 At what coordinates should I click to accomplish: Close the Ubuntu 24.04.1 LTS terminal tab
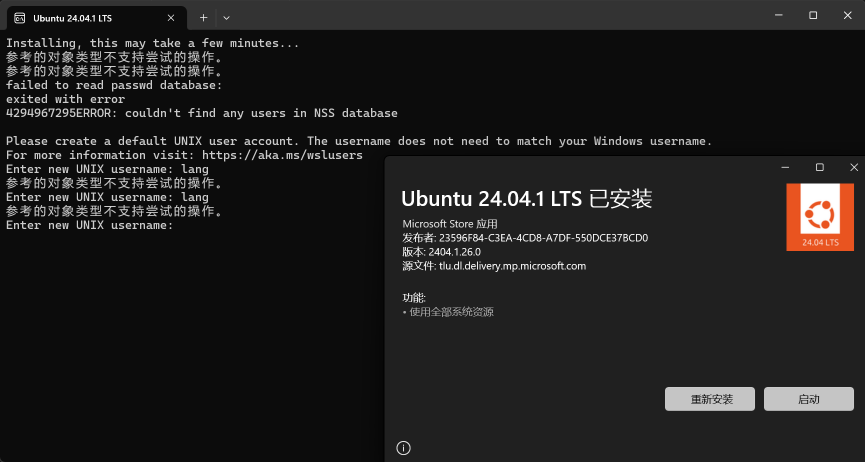[x=171, y=17]
